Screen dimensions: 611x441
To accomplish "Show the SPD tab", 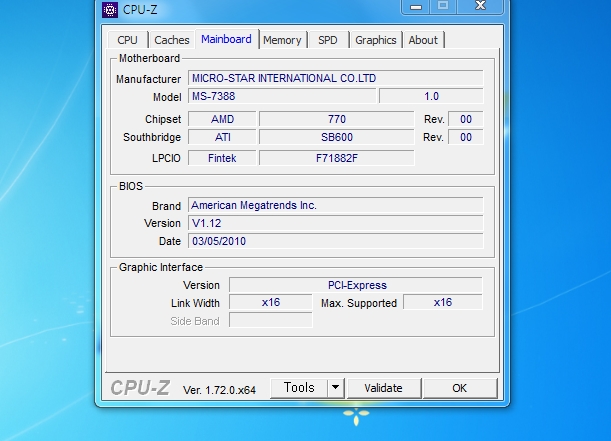I will pyautogui.click(x=328, y=40).
